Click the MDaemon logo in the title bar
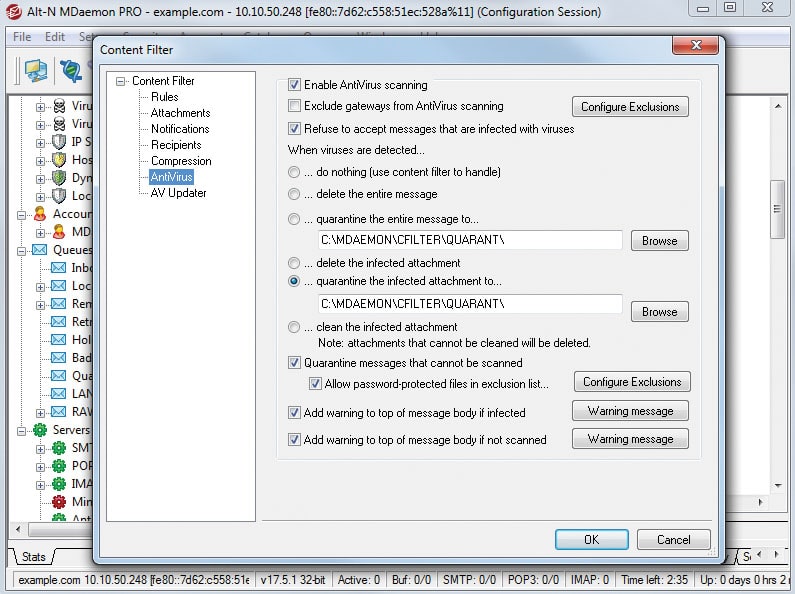The width and height of the screenshot is (795, 594). click(13, 11)
